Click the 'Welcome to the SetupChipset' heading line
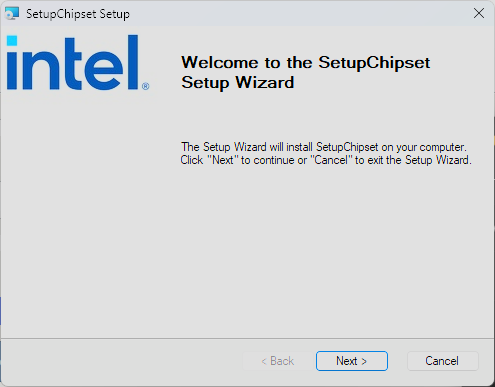 (x=306, y=62)
